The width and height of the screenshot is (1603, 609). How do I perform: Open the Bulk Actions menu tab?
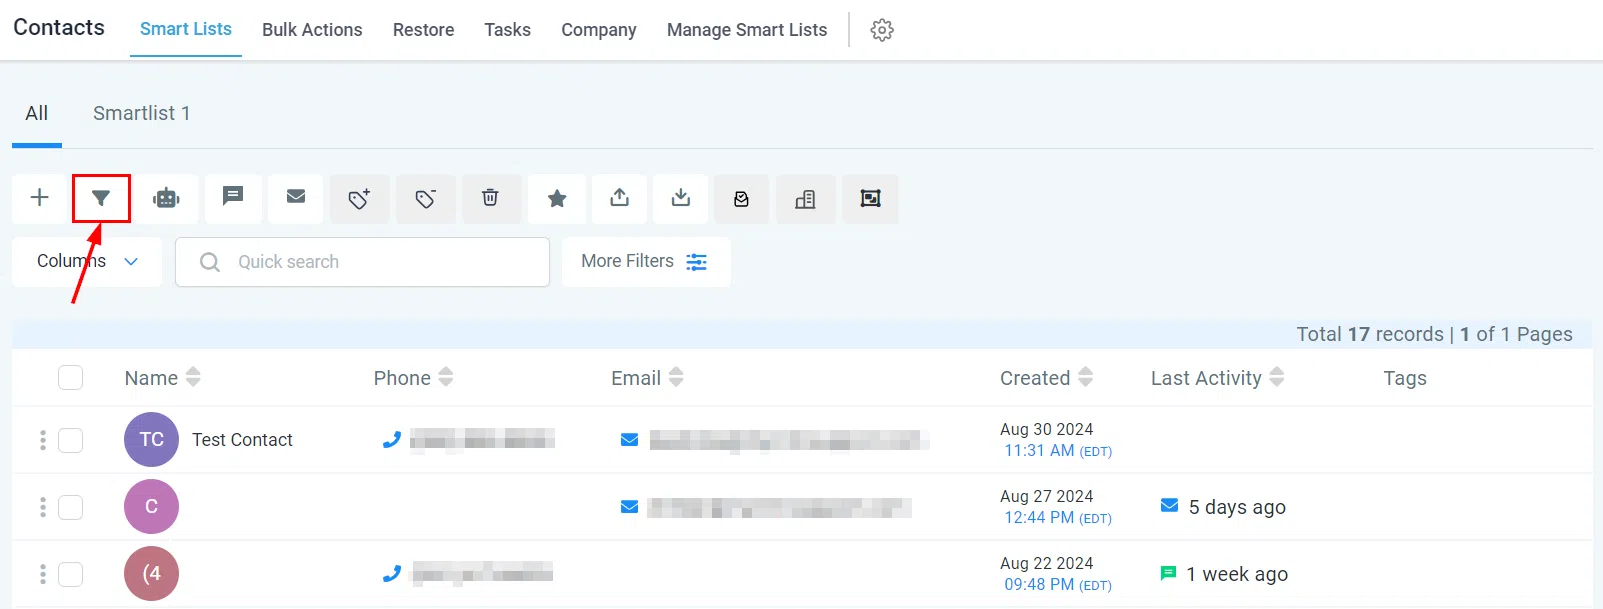pyautogui.click(x=312, y=30)
